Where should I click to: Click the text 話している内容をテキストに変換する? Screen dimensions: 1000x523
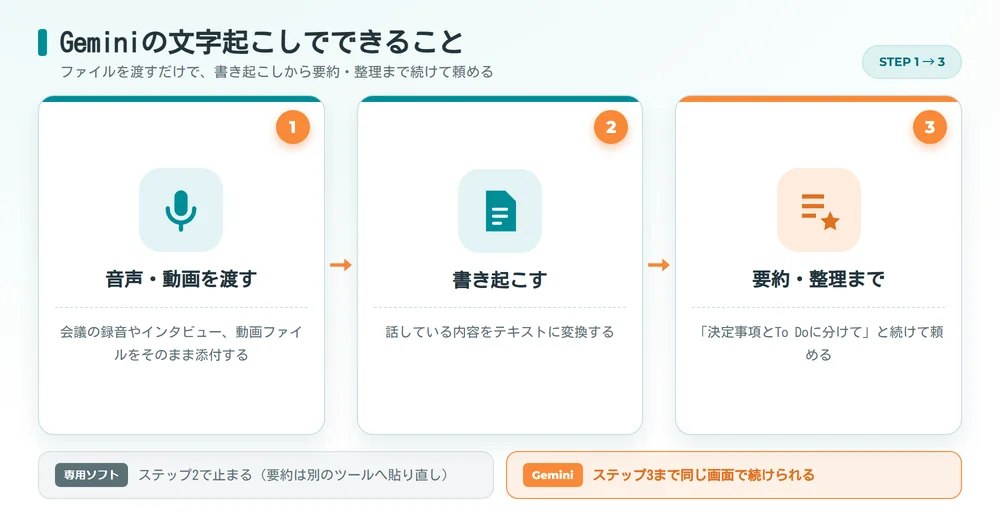click(x=500, y=332)
